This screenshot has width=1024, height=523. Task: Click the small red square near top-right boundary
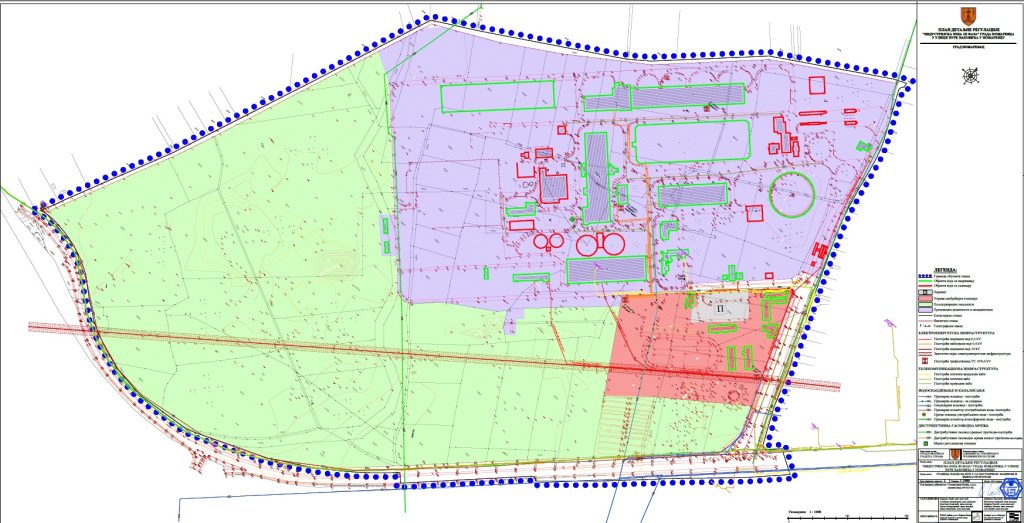818,87
